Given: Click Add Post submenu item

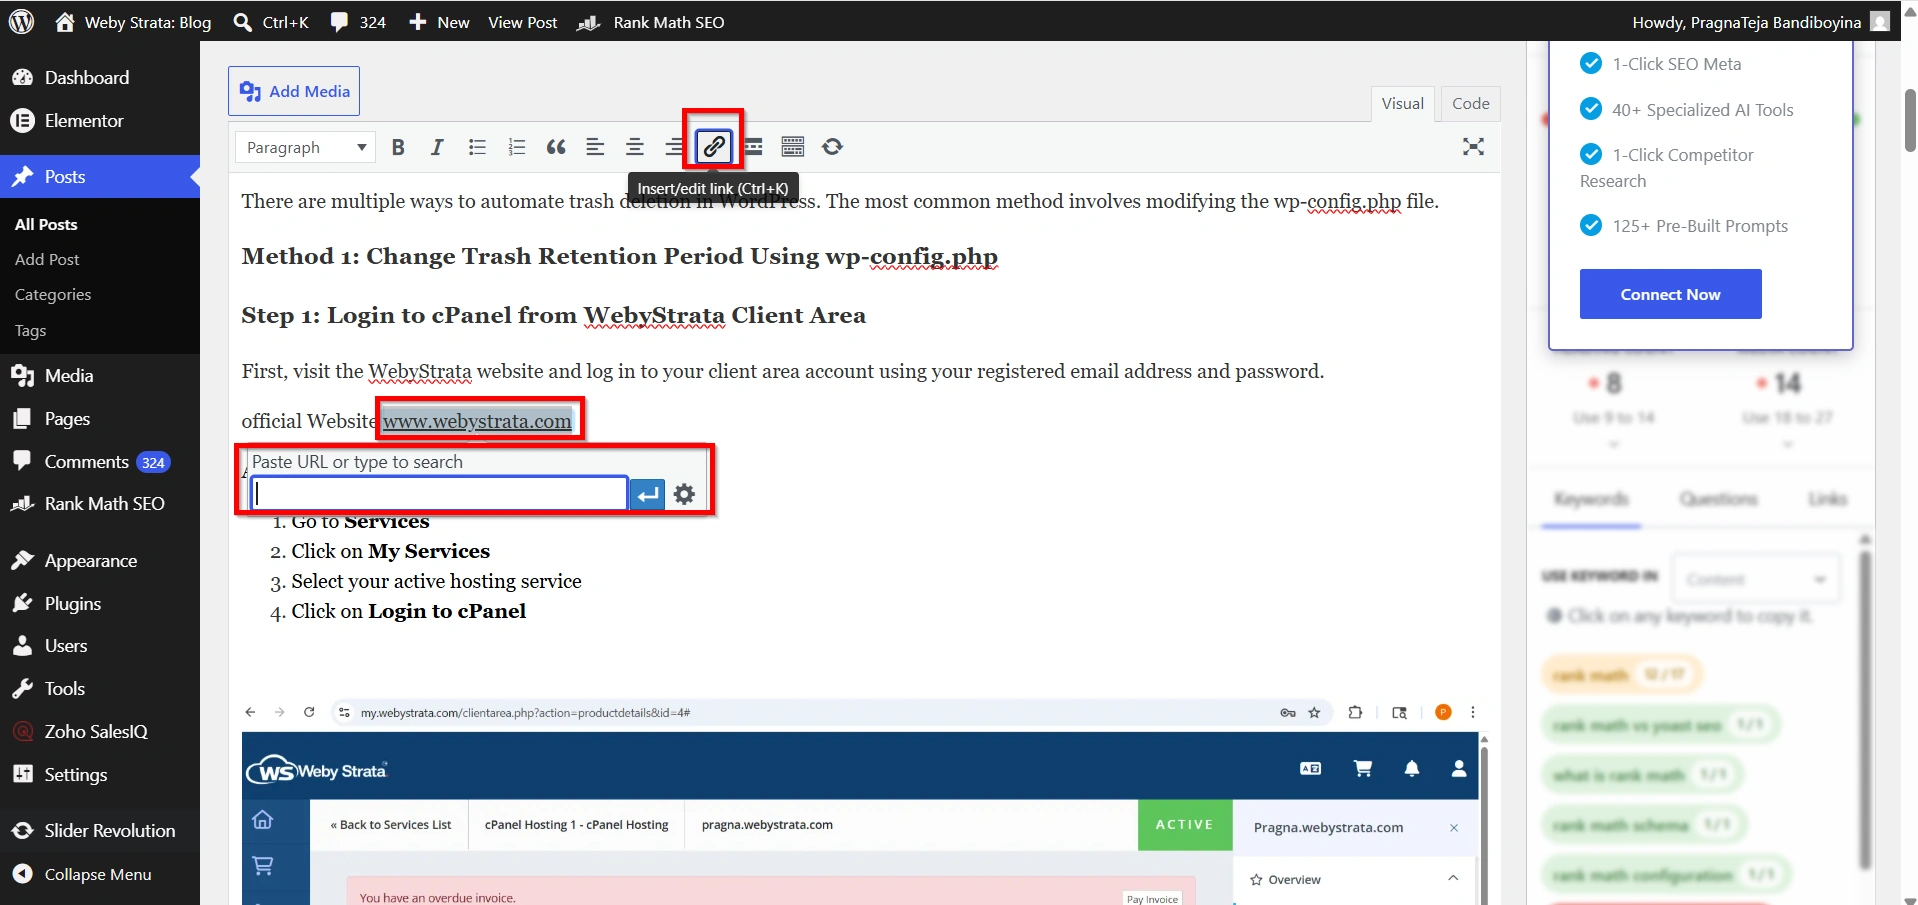Looking at the screenshot, I should tap(47, 259).
